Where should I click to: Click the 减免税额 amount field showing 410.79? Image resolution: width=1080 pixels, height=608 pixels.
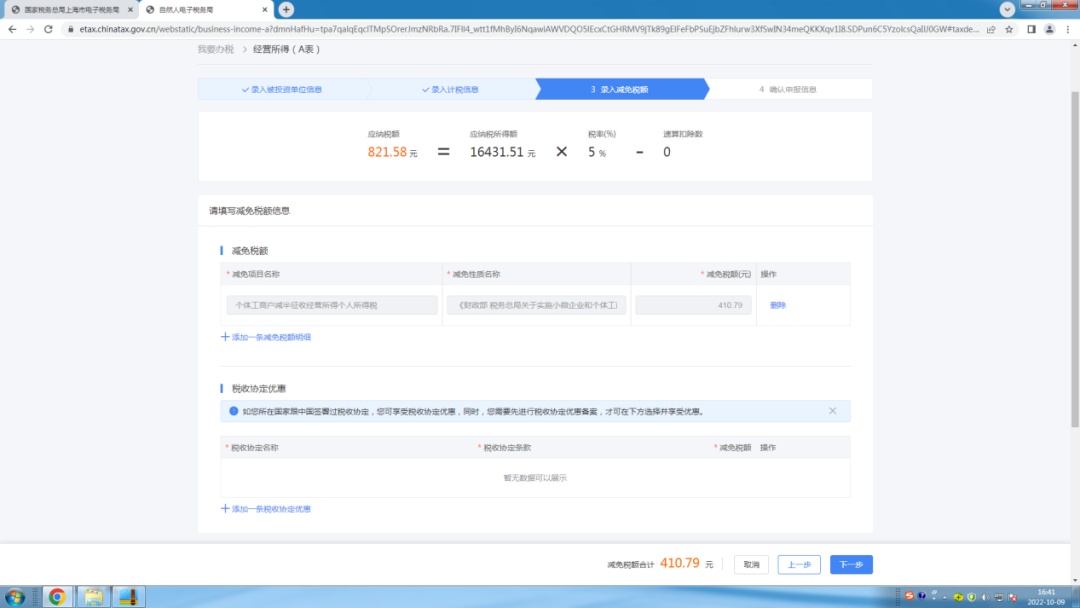click(694, 305)
